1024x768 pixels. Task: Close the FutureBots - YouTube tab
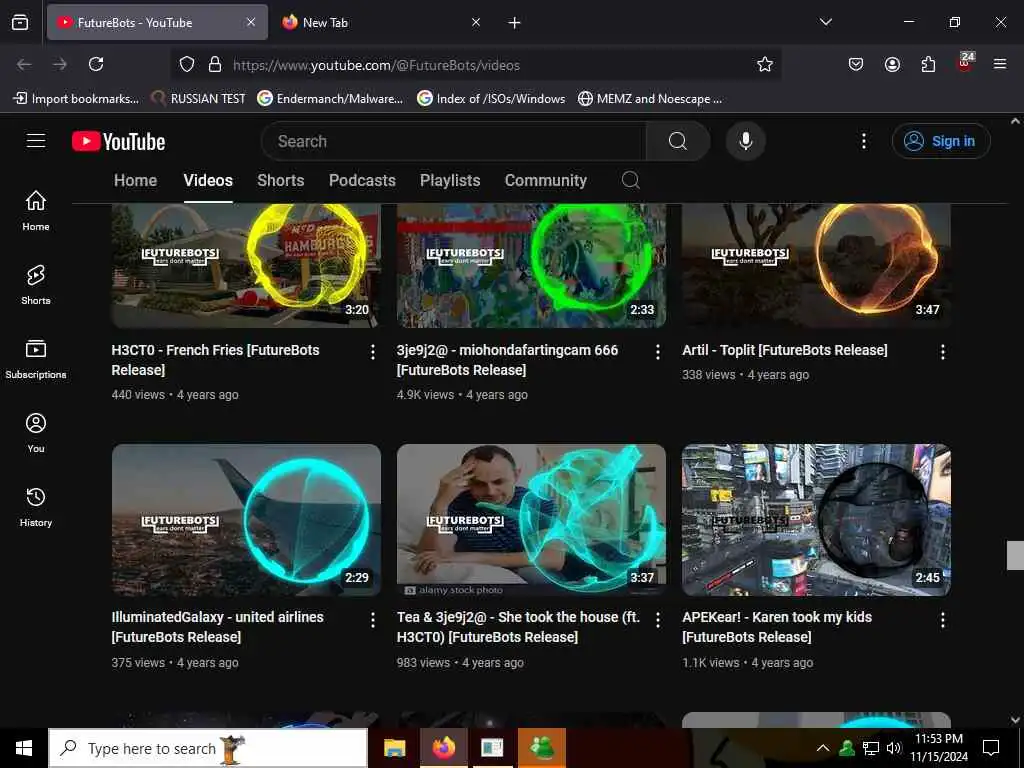(251, 22)
